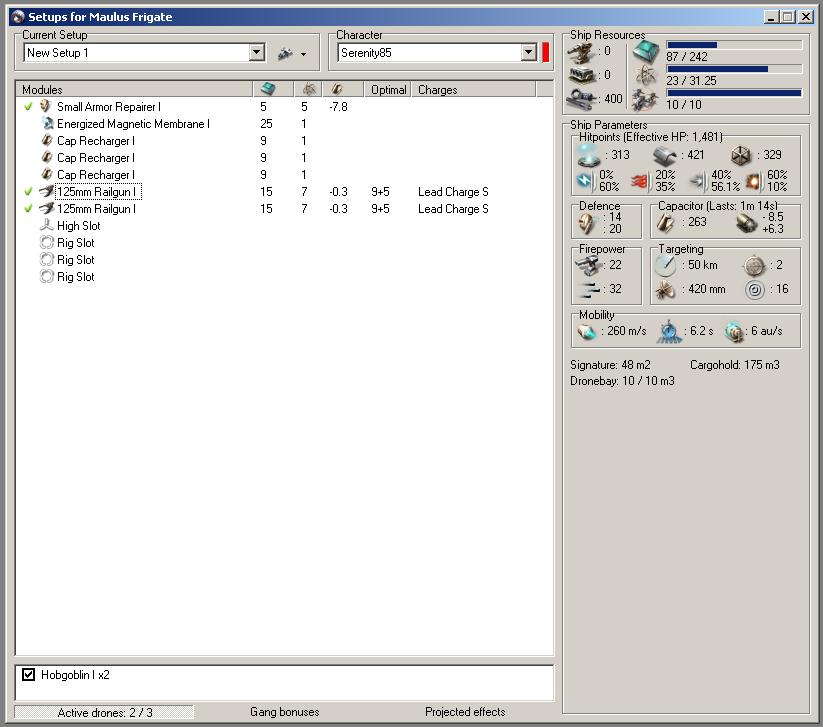
Task: Click the Energized Magnetic Membrane I icon
Action: point(47,124)
